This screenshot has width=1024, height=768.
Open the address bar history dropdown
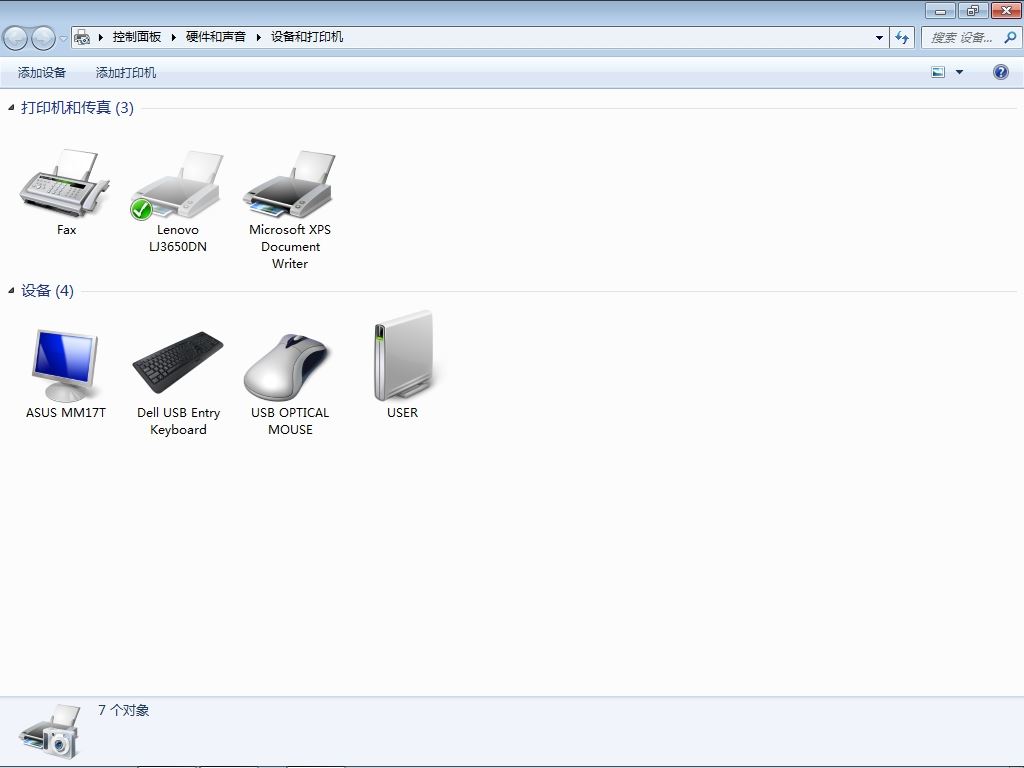879,37
